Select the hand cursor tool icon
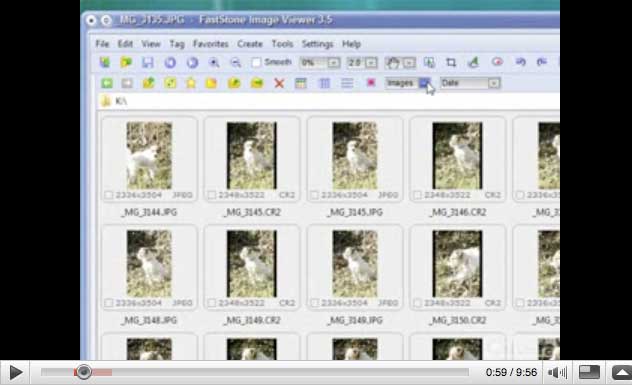Screen dimensions: 632x385 pyautogui.click(x=393, y=62)
